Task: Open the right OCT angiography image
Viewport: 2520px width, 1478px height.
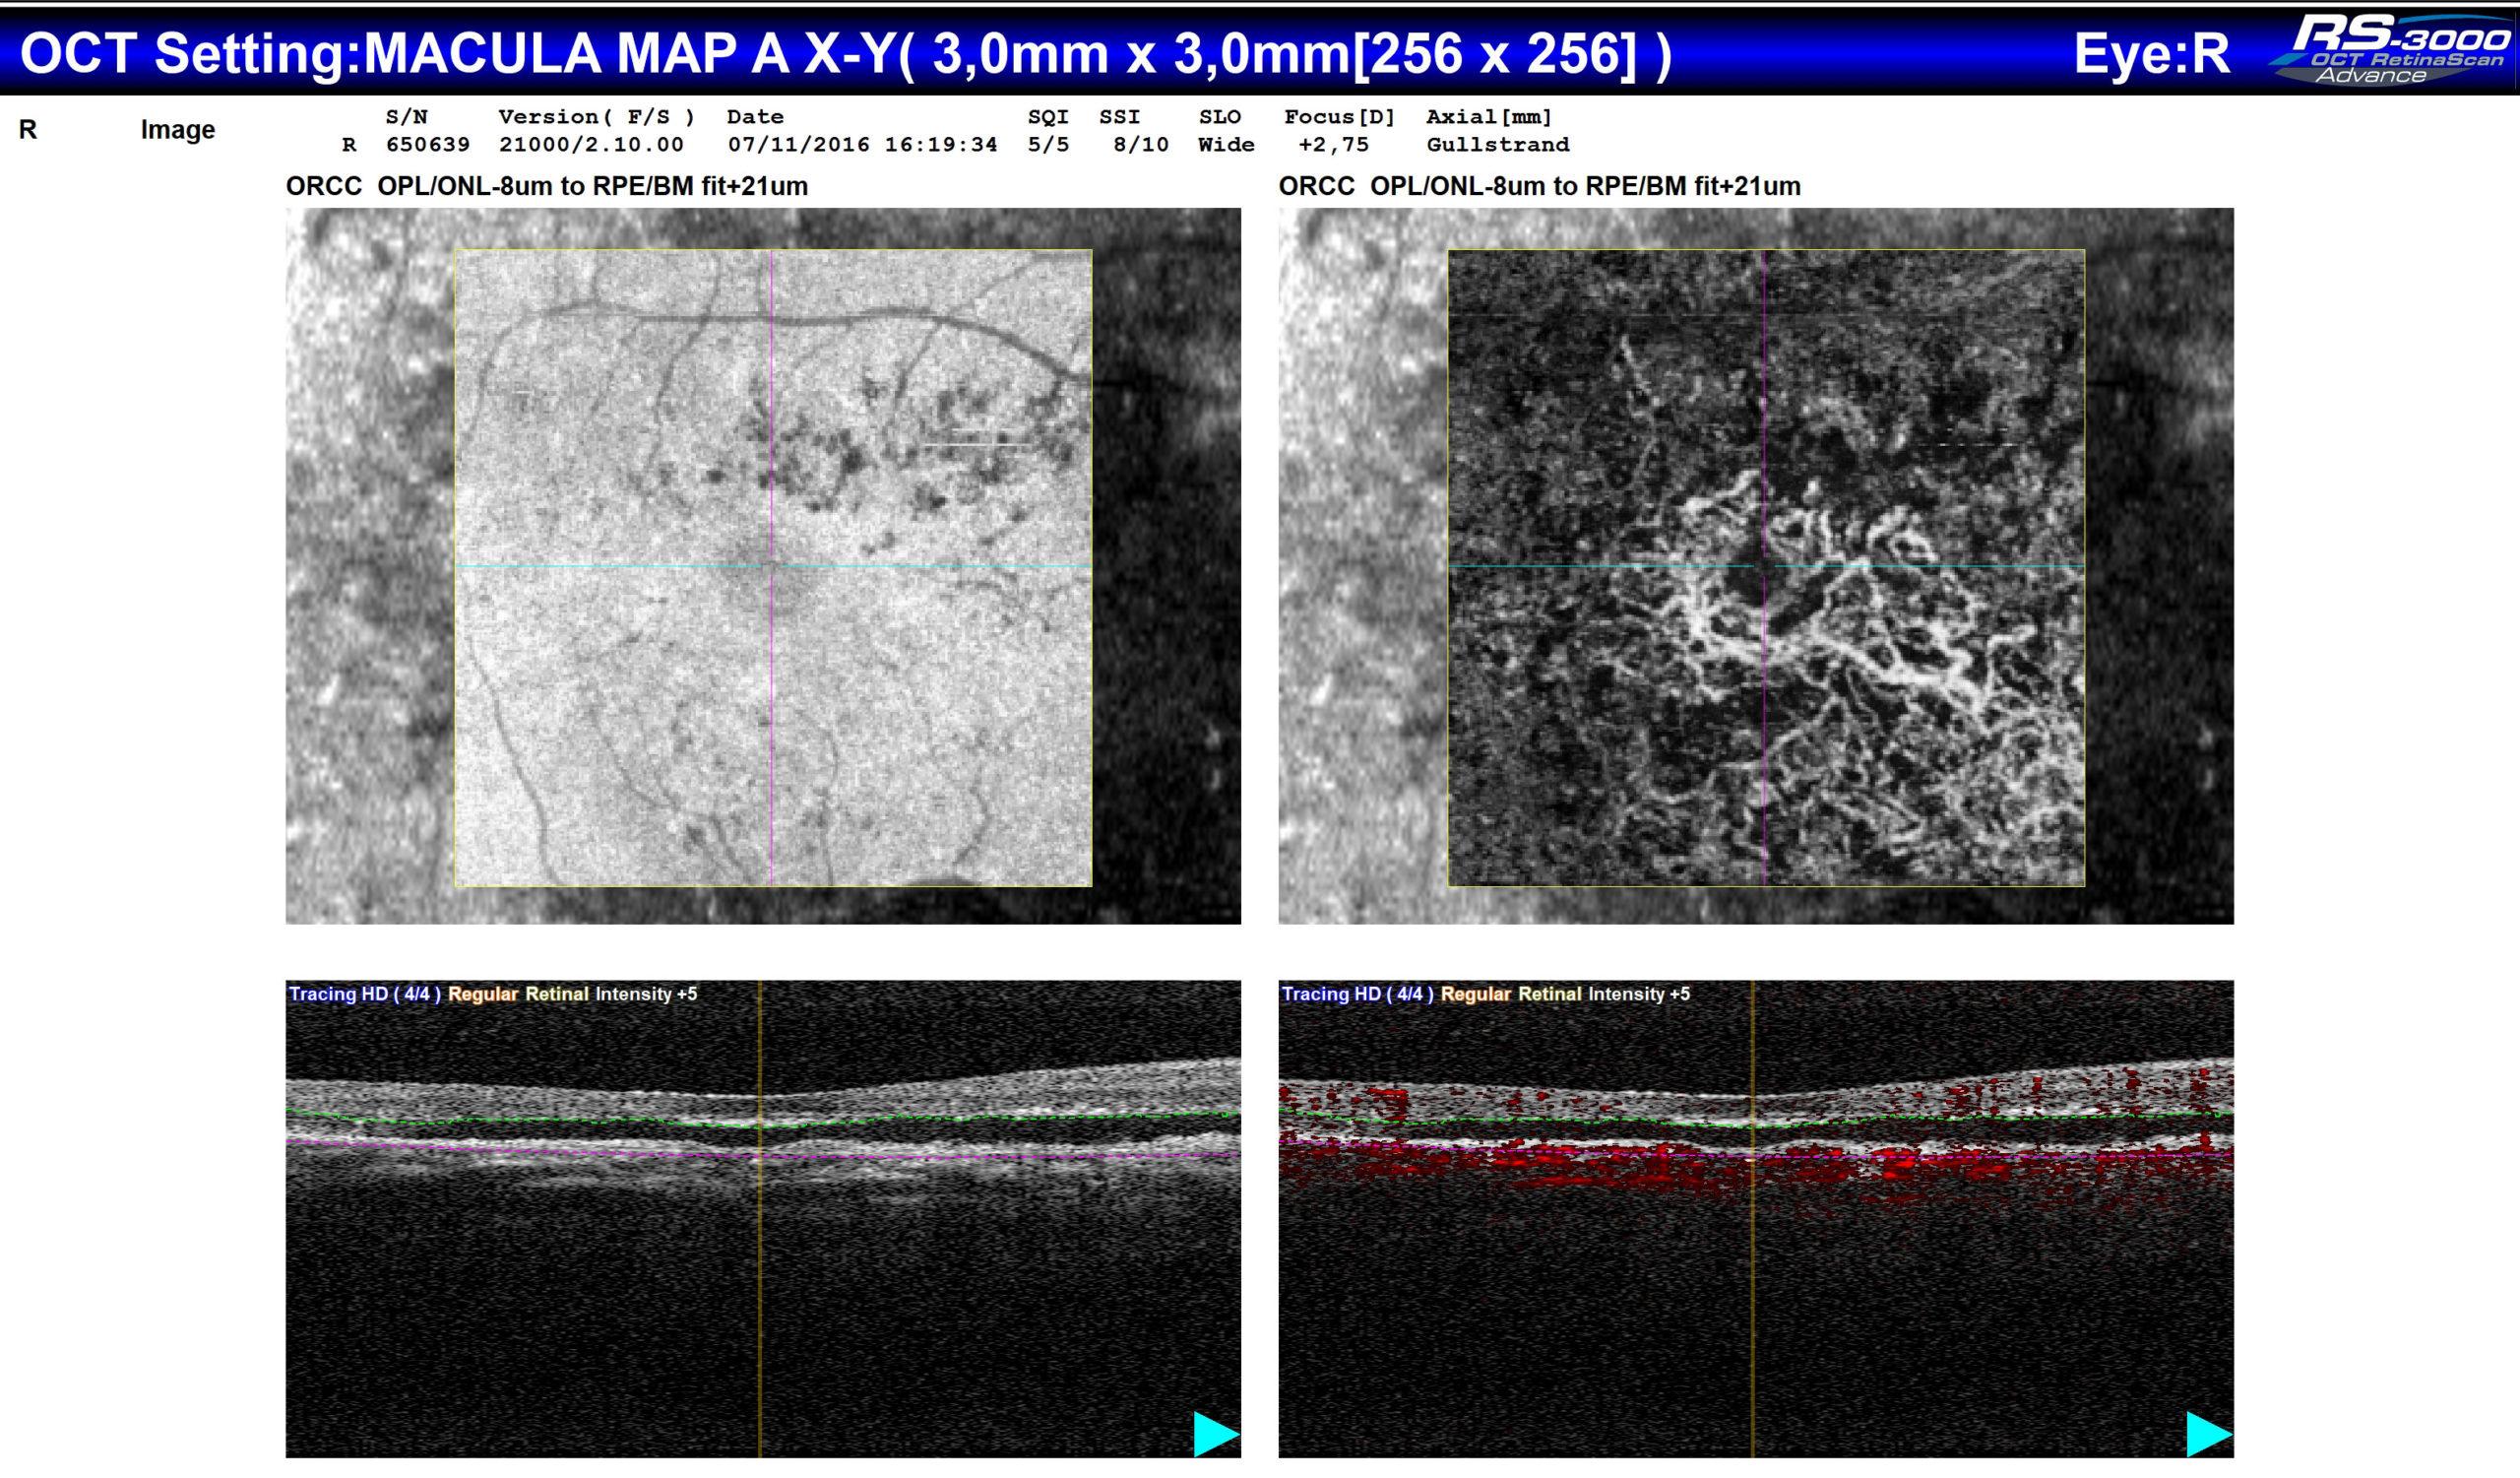Action: pos(1756,566)
